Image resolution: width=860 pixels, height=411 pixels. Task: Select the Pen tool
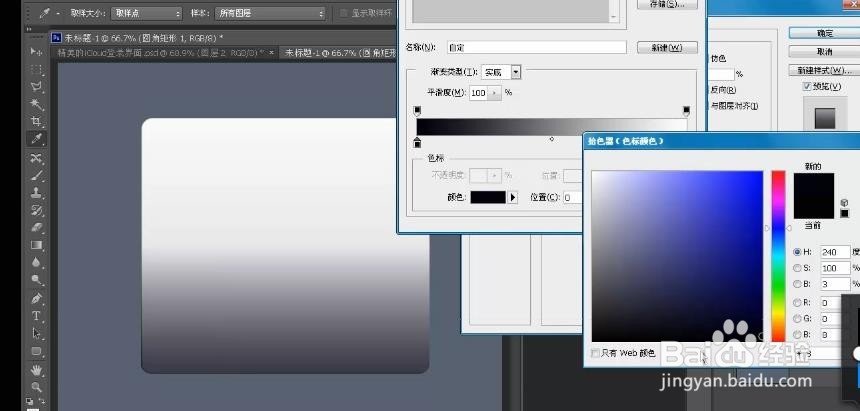tap(36, 299)
